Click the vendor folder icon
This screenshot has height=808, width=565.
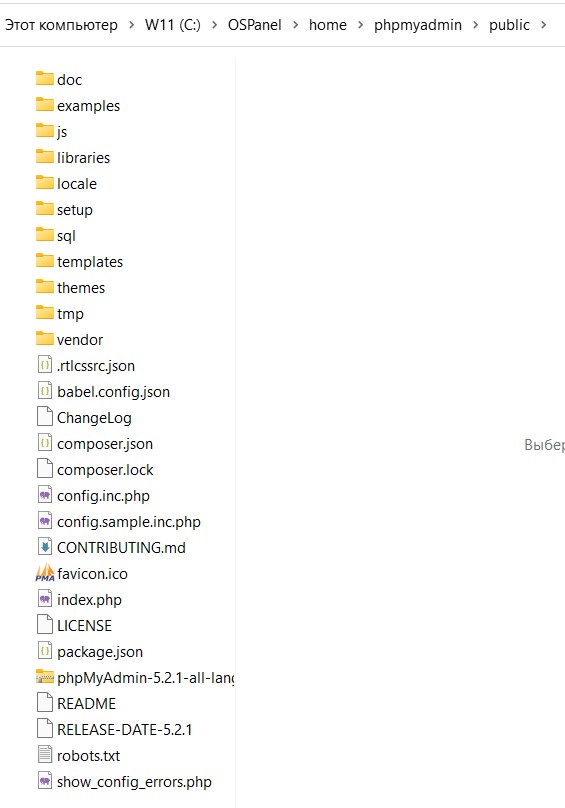pyautogui.click(x=45, y=339)
